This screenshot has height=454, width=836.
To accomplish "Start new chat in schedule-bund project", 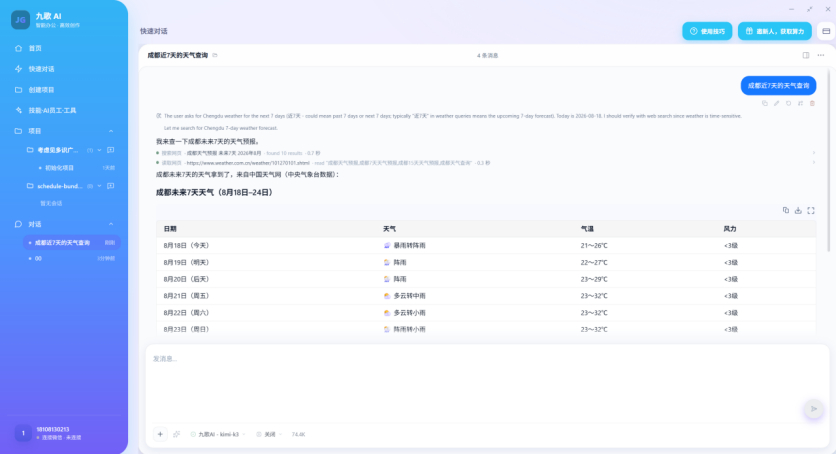I will (x=110, y=186).
